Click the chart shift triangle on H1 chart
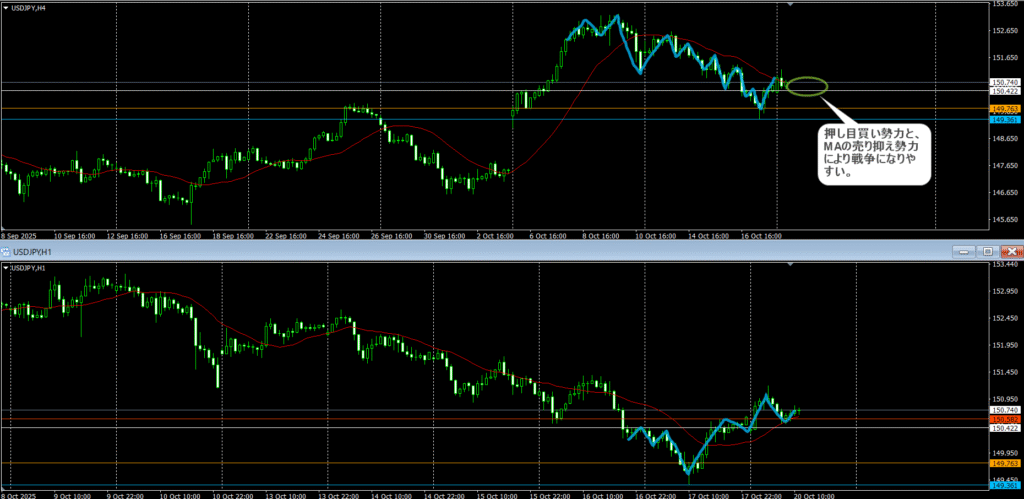Image resolution: width=1024 pixels, height=499 pixels. [791, 265]
